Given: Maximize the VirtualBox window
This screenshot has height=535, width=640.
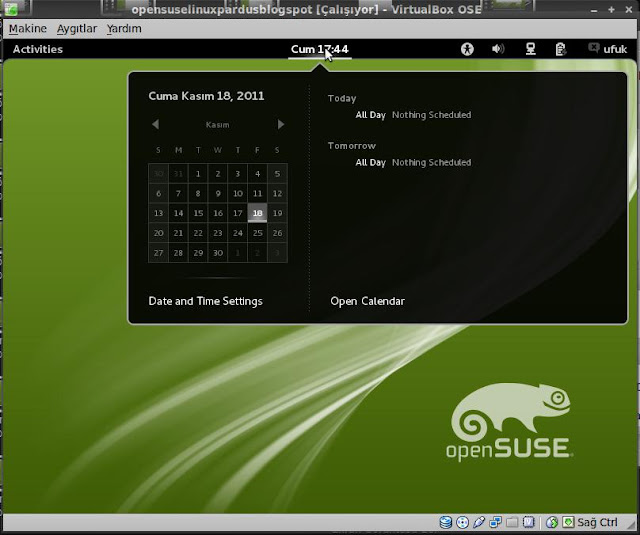Looking at the screenshot, I should tap(611, 9).
